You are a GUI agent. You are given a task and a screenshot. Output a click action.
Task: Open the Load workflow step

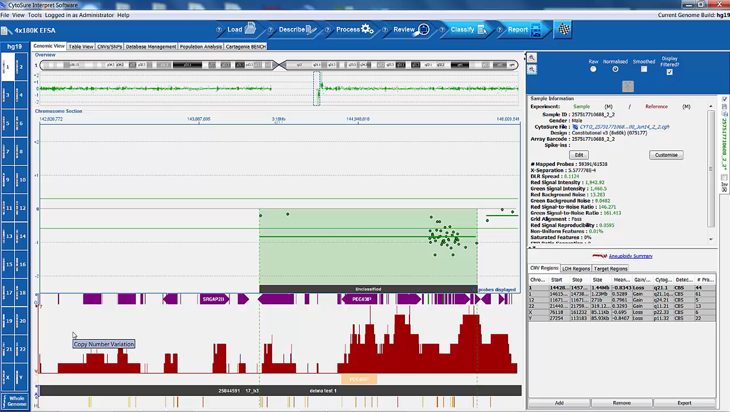pyautogui.click(x=241, y=29)
